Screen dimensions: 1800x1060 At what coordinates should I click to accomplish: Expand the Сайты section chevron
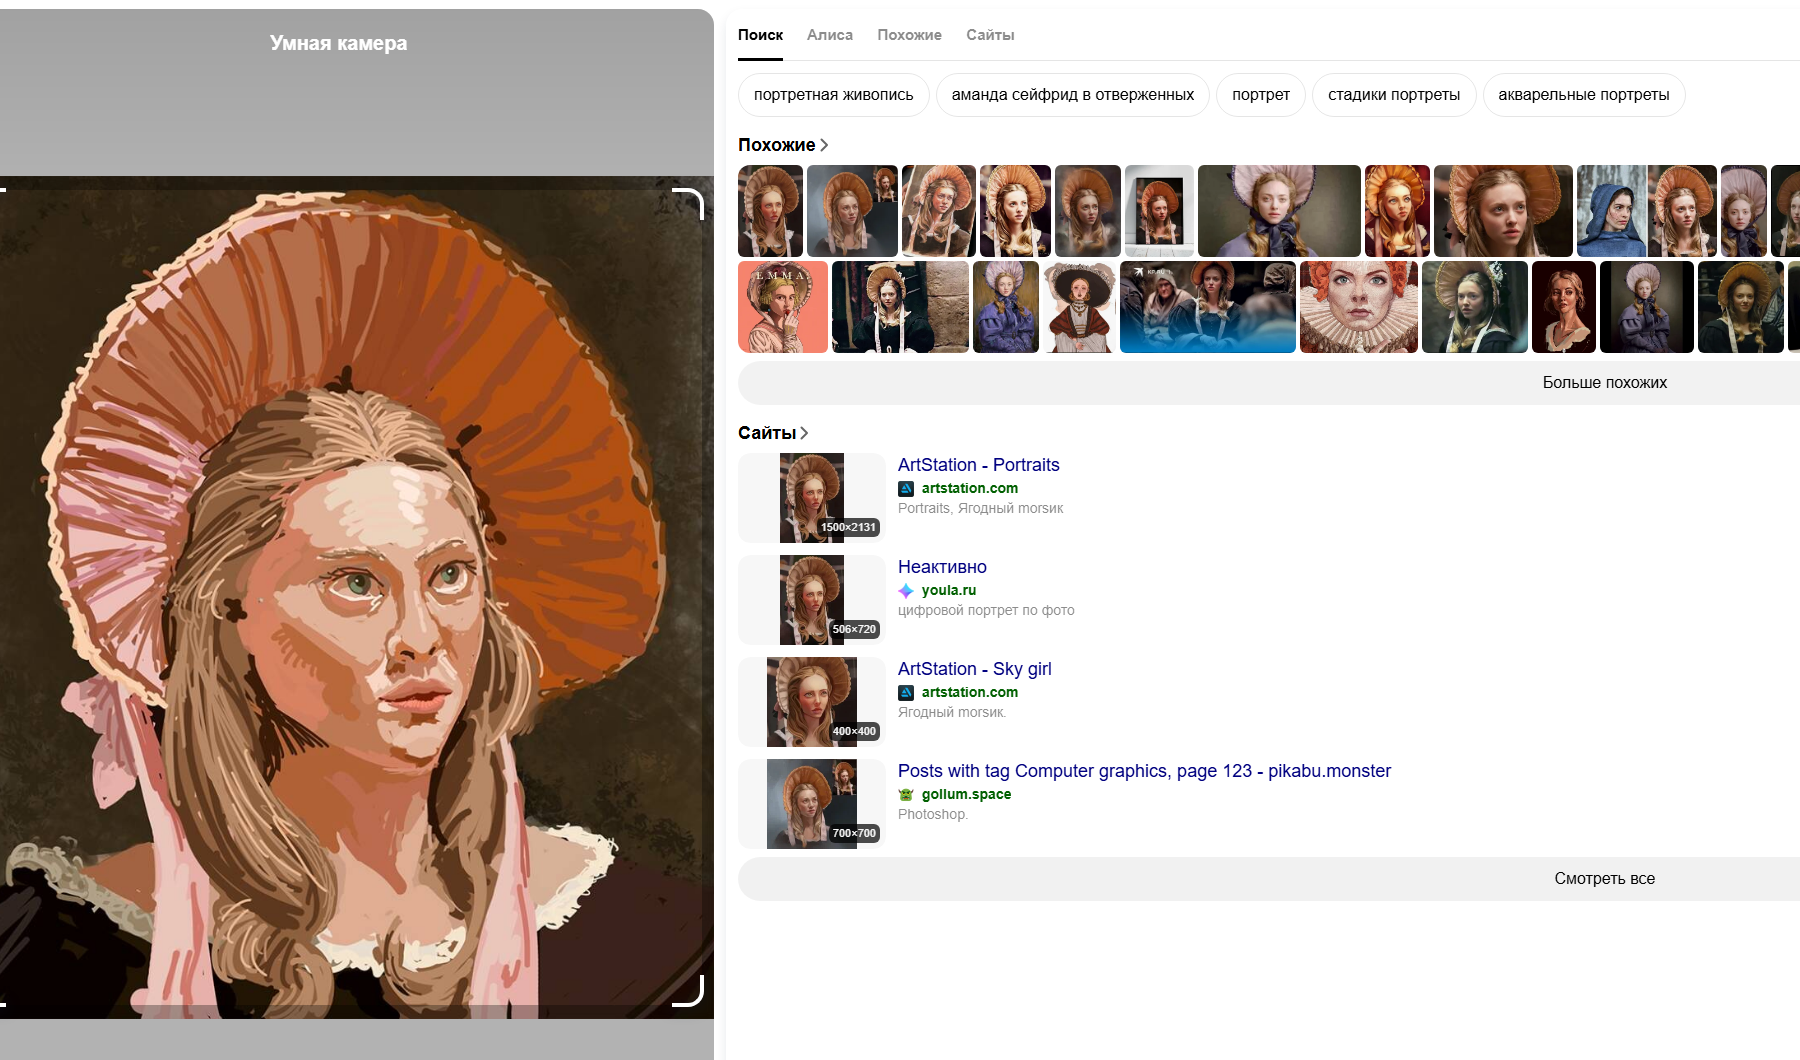coord(804,433)
